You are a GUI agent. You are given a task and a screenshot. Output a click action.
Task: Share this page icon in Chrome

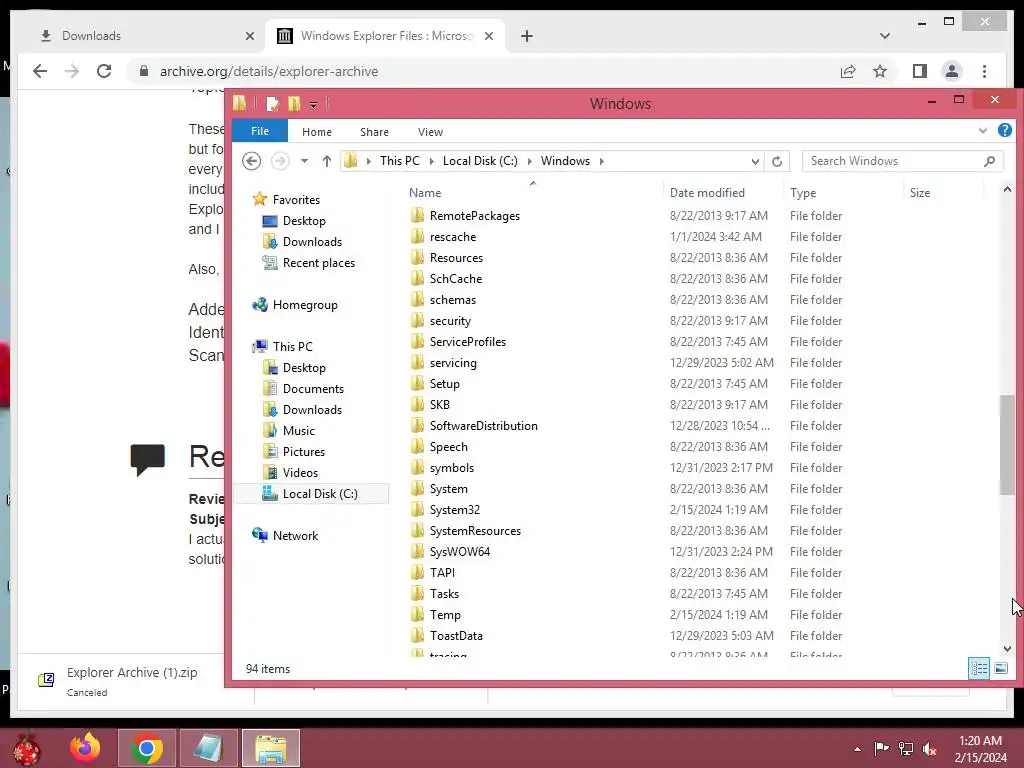coord(848,71)
